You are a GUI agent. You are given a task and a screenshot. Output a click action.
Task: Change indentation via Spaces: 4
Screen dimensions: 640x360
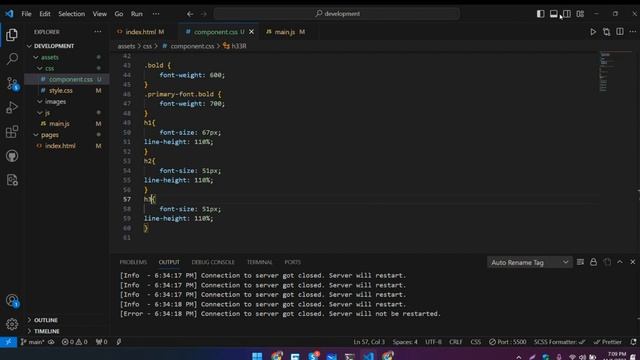pos(405,342)
